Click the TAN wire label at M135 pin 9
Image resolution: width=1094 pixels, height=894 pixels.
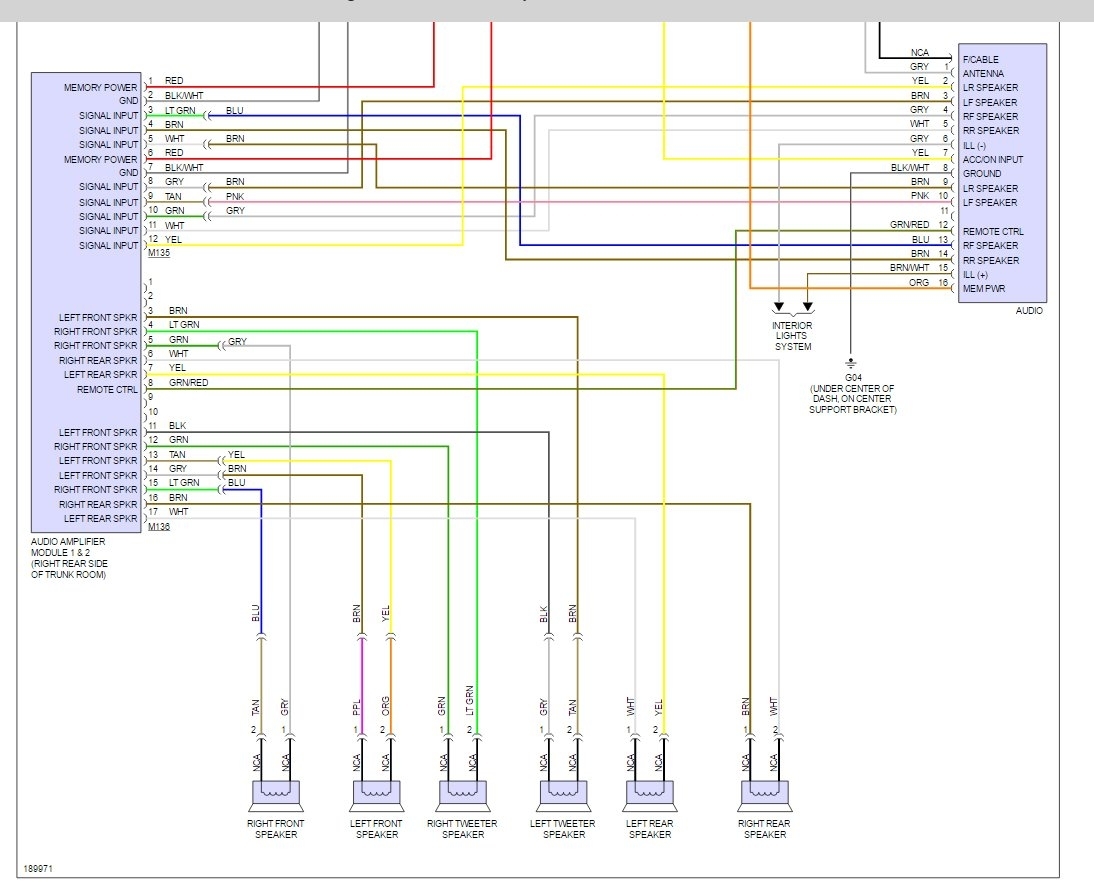[173, 196]
